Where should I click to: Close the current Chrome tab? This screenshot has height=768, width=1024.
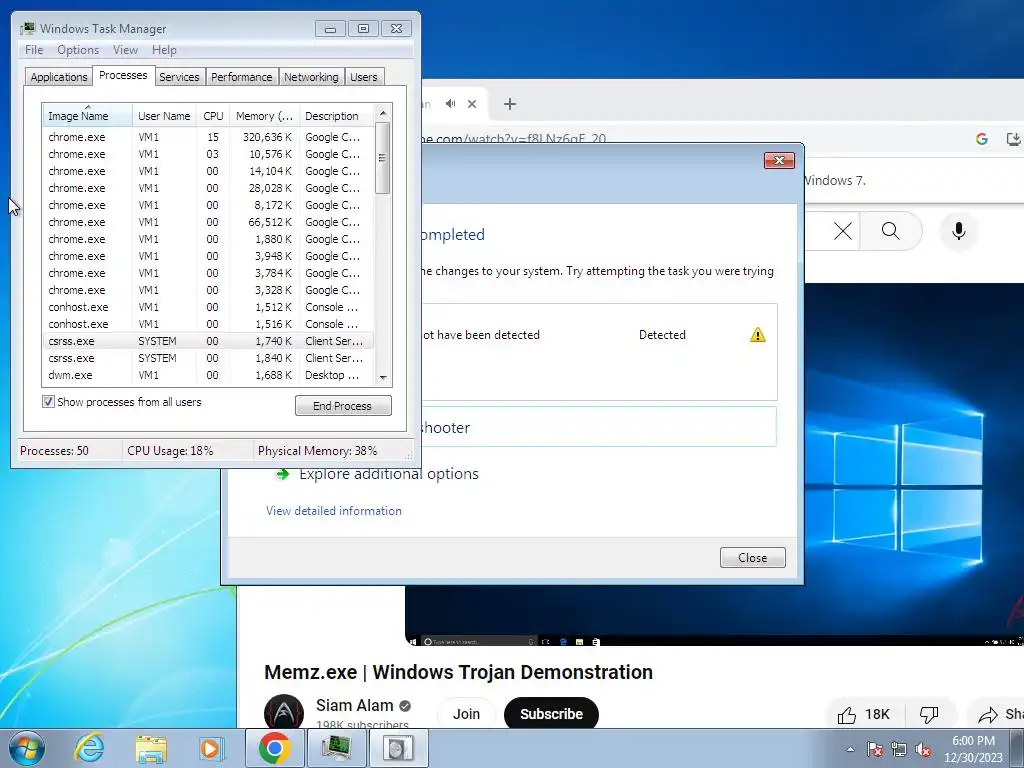tap(472, 104)
